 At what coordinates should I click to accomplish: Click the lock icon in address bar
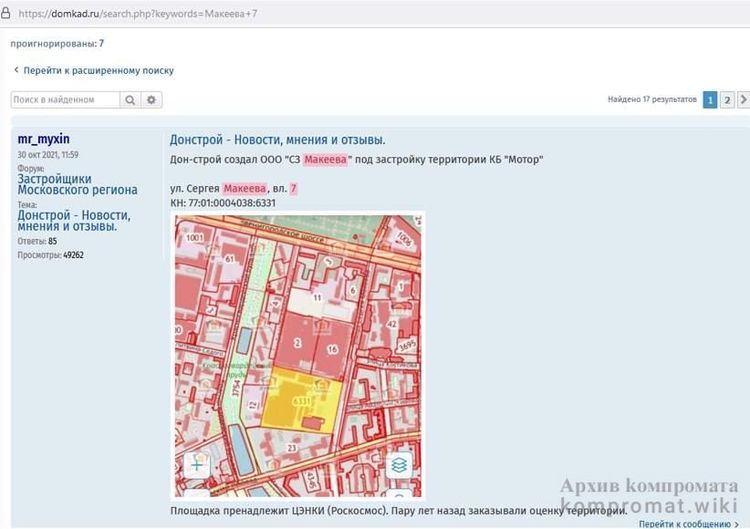click(5, 13)
